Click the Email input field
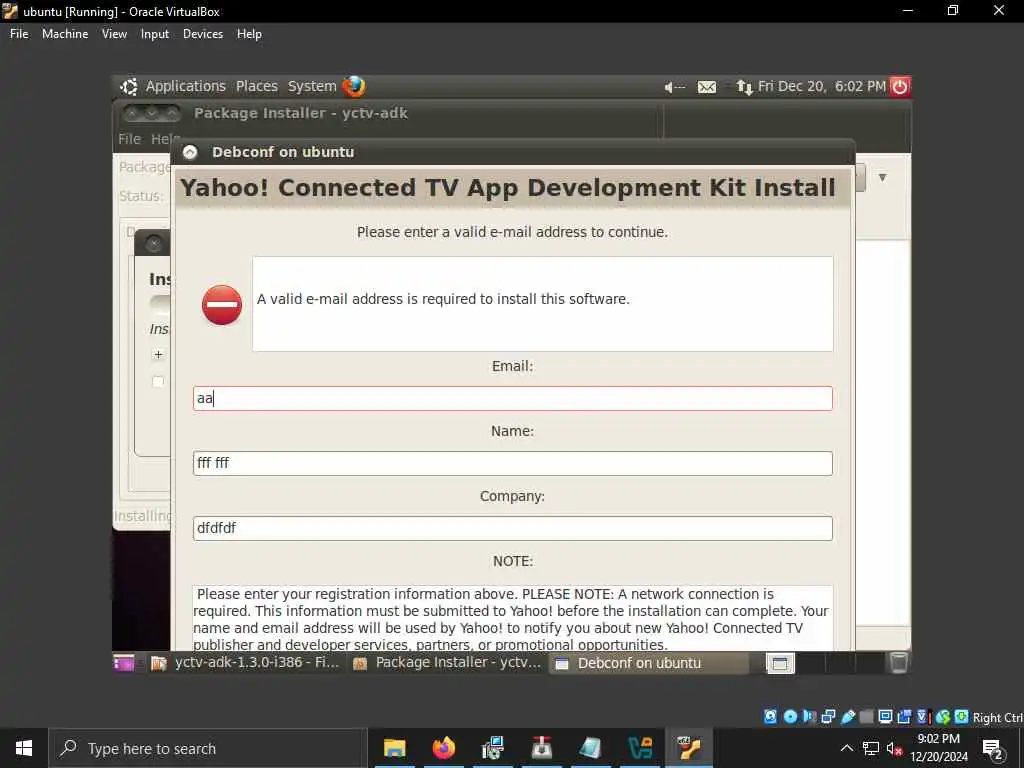The height and width of the screenshot is (768, 1024). pyautogui.click(x=513, y=398)
